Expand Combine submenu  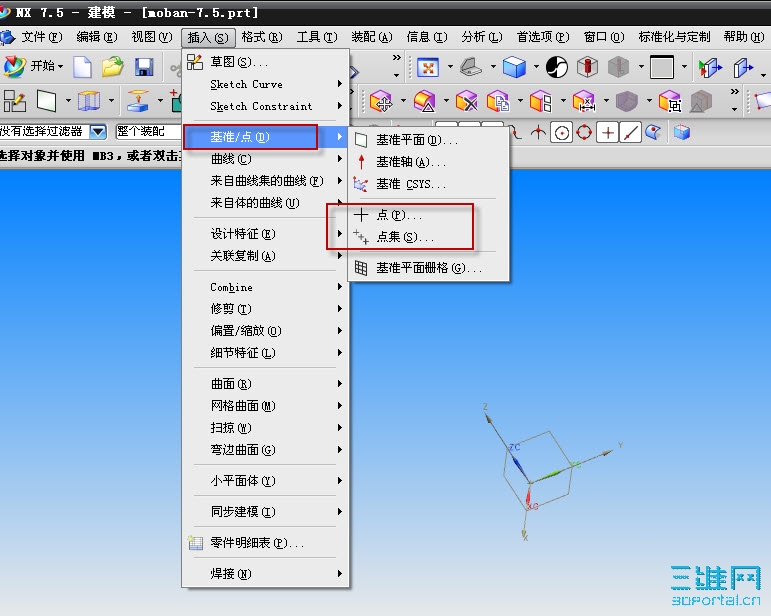click(x=266, y=287)
